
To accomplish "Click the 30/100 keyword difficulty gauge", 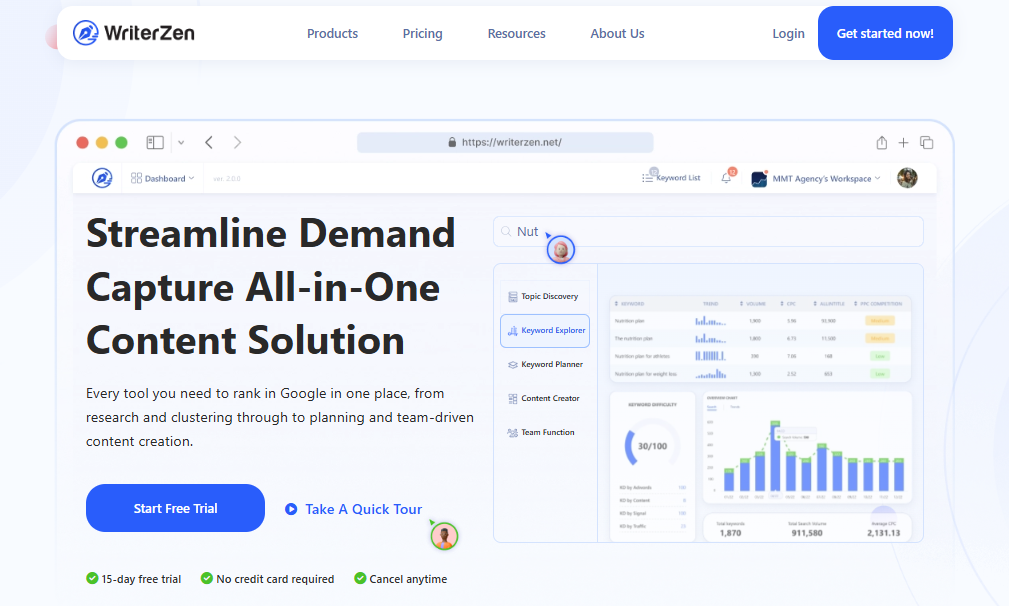I will tap(652, 445).
